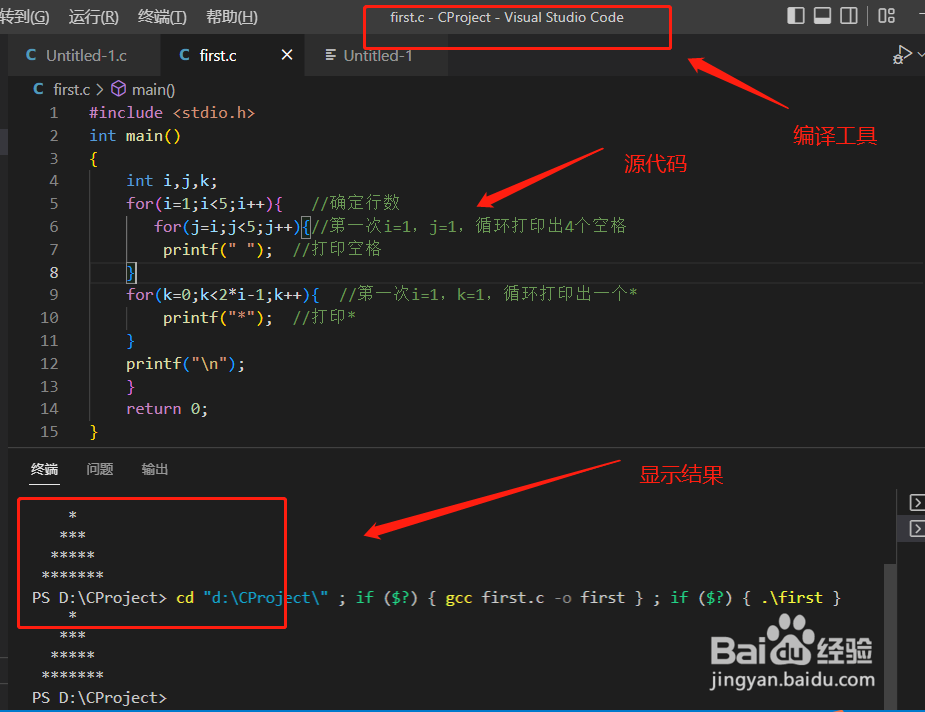This screenshot has height=712, width=925.
Task: Click the printf("*"); statement
Action: (218, 318)
